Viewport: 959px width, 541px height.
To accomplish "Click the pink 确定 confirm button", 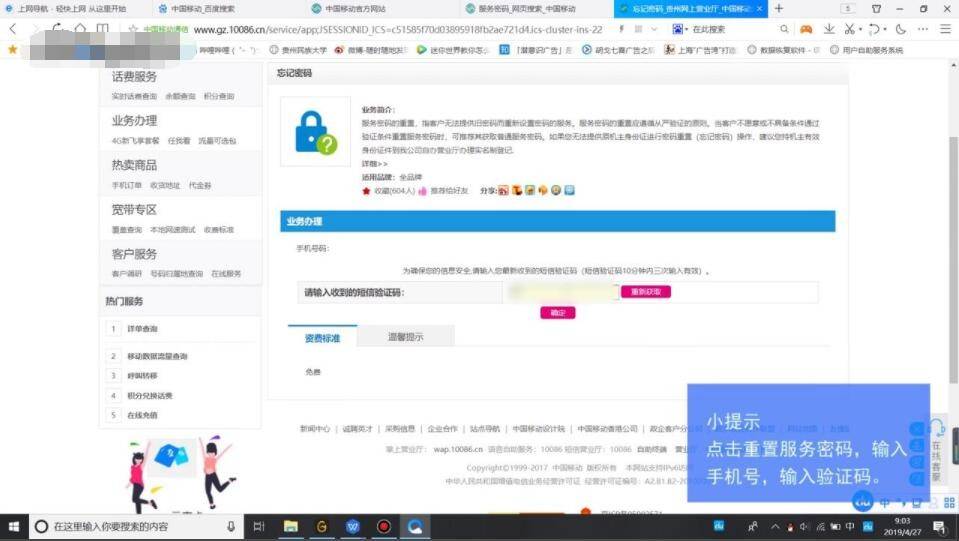I will pyautogui.click(x=558, y=312).
